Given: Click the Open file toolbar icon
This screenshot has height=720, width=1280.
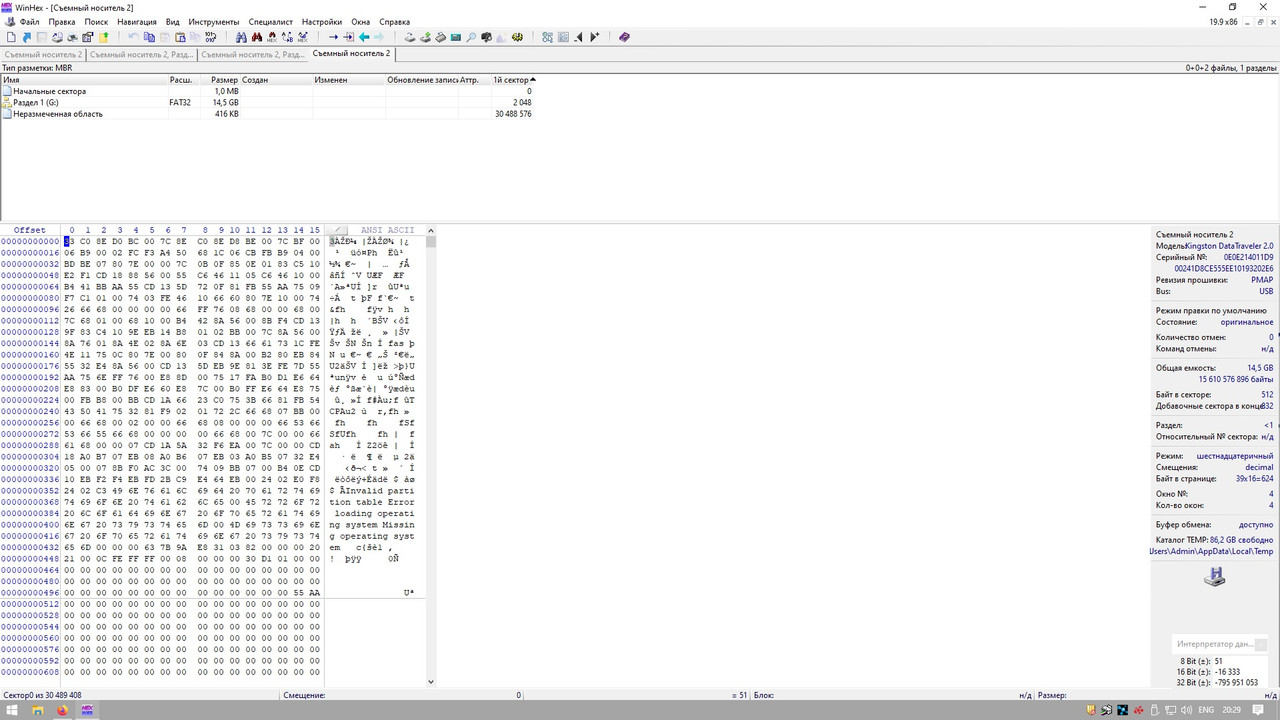Looking at the screenshot, I should coord(27,37).
